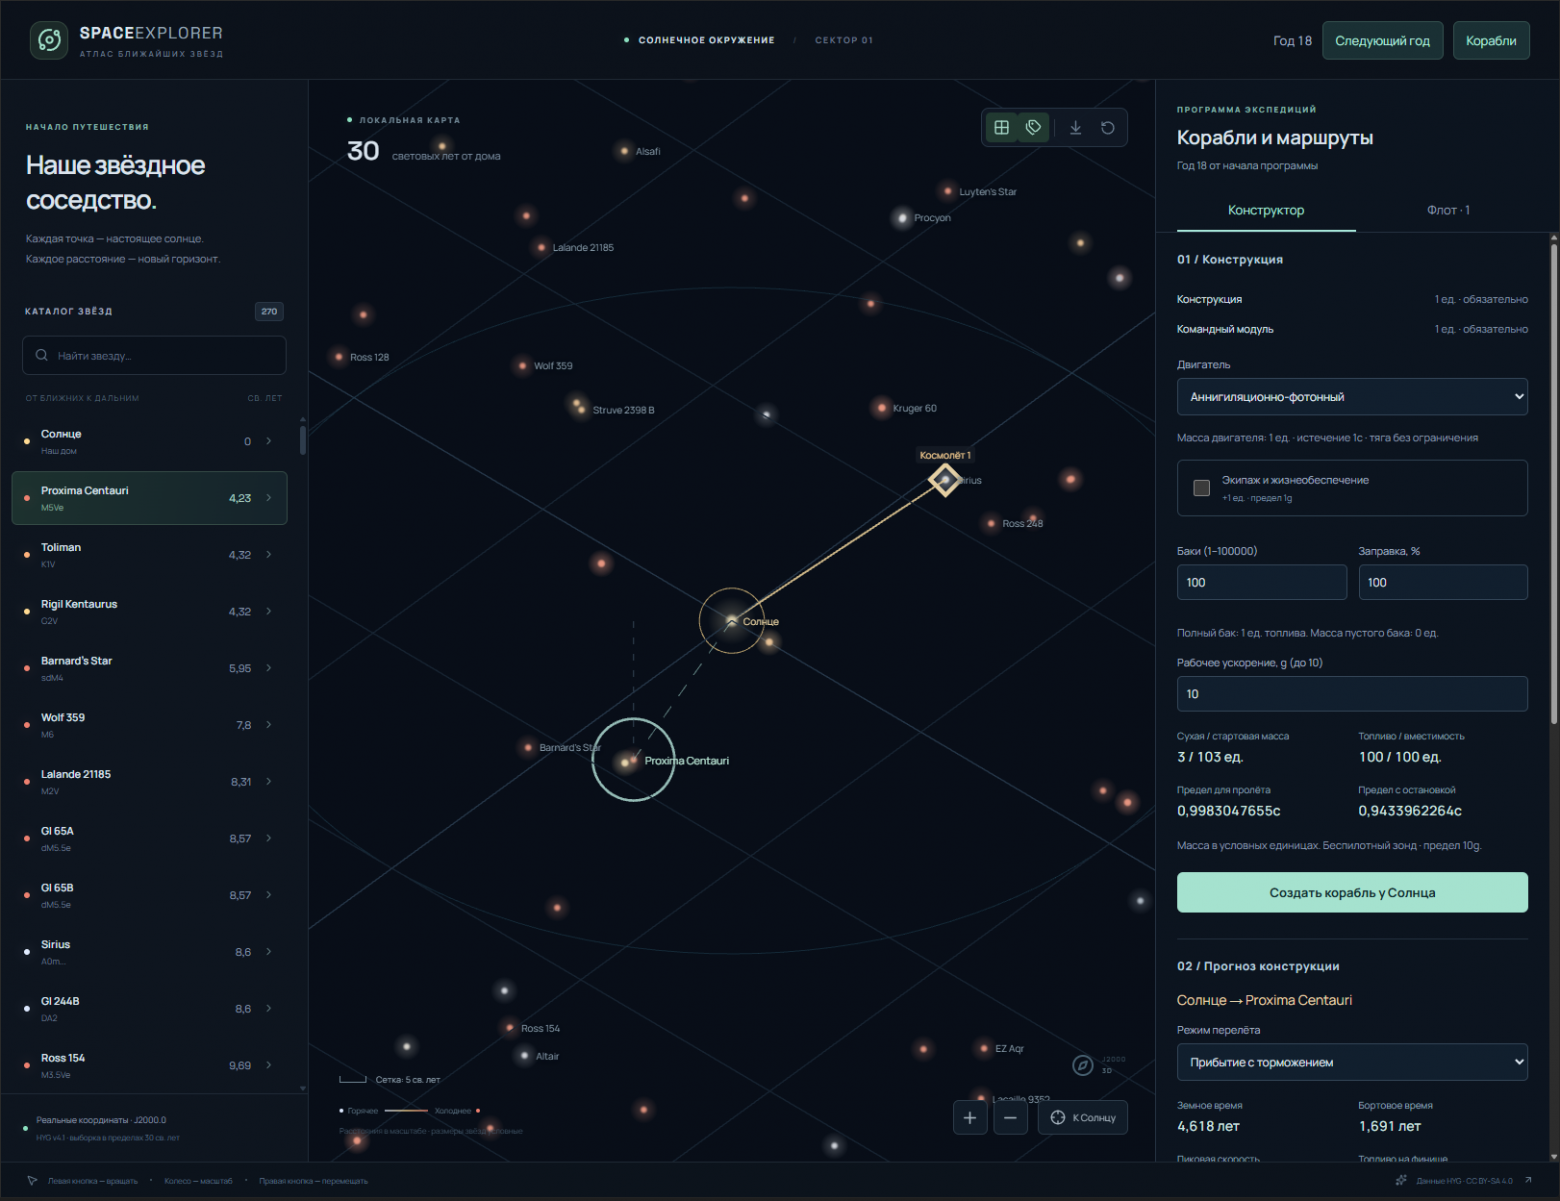Zoom out with the minus button
Image resolution: width=1560 pixels, height=1201 pixels.
coord(1010,1117)
